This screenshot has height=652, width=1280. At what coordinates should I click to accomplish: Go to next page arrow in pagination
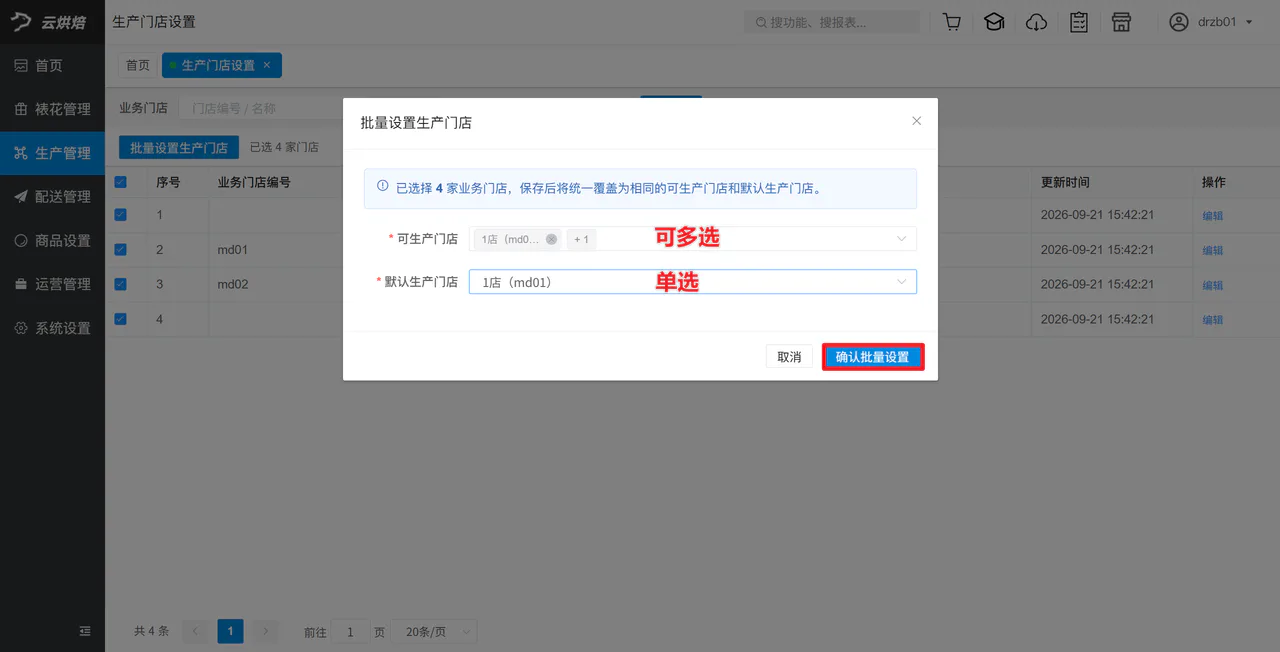[x=265, y=631]
